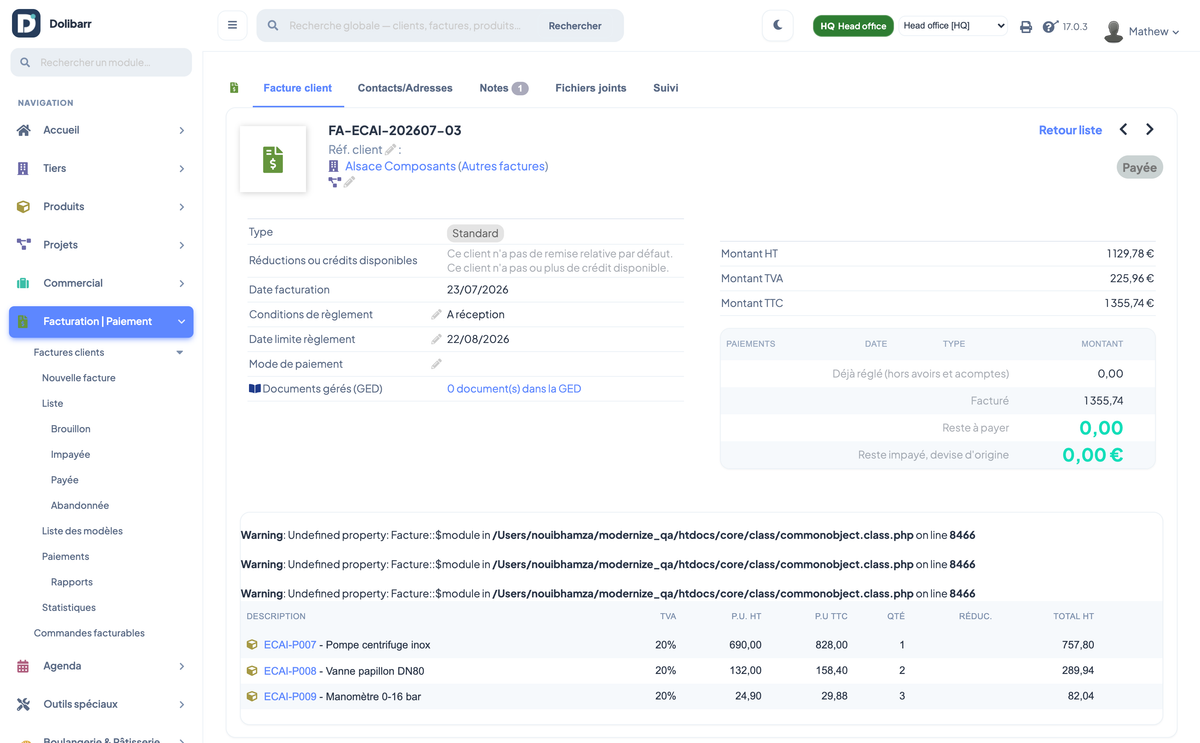This screenshot has height=743, width=1200.
Task: Click the Dolibarr logo icon
Action: tap(26, 23)
